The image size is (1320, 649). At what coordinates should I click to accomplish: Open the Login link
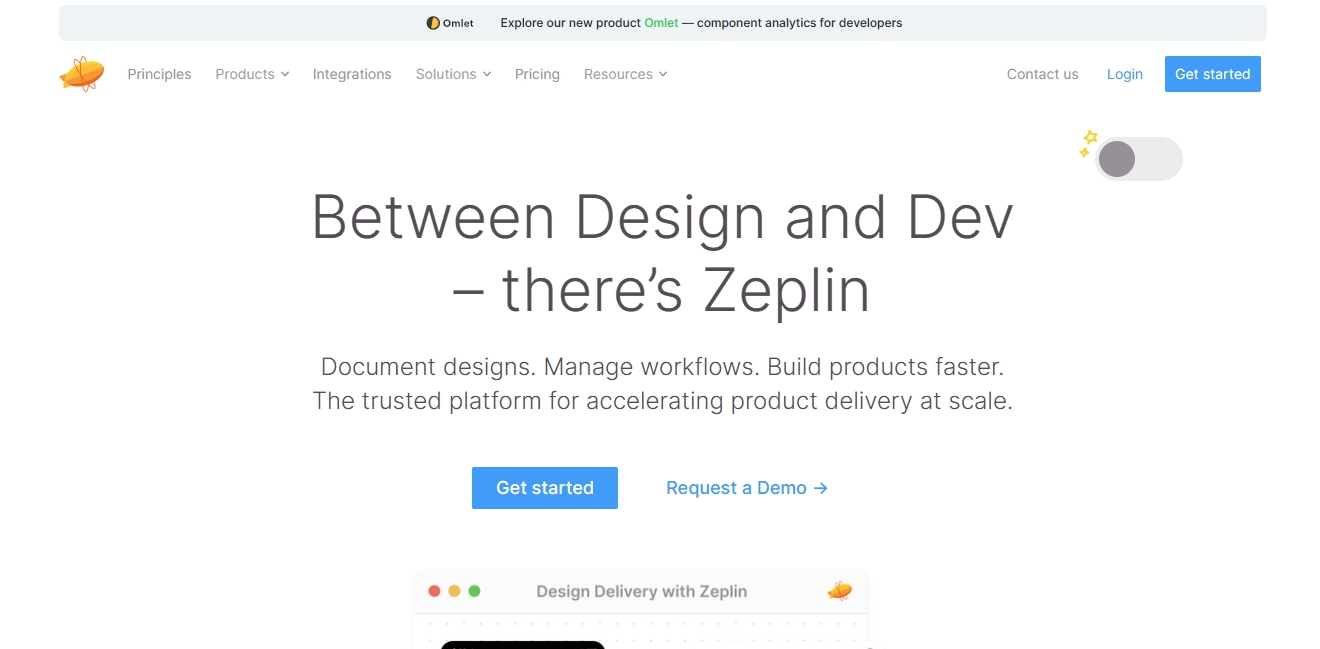[x=1124, y=74]
